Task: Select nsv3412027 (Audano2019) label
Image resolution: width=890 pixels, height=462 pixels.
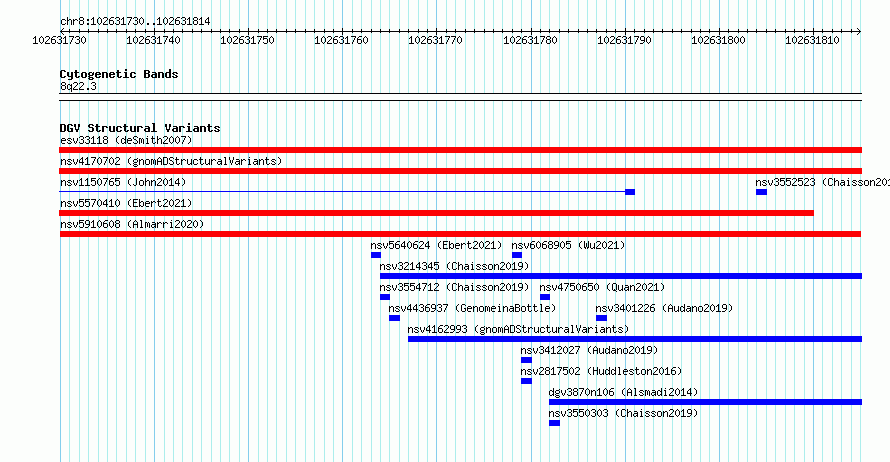Action: [x=589, y=350]
